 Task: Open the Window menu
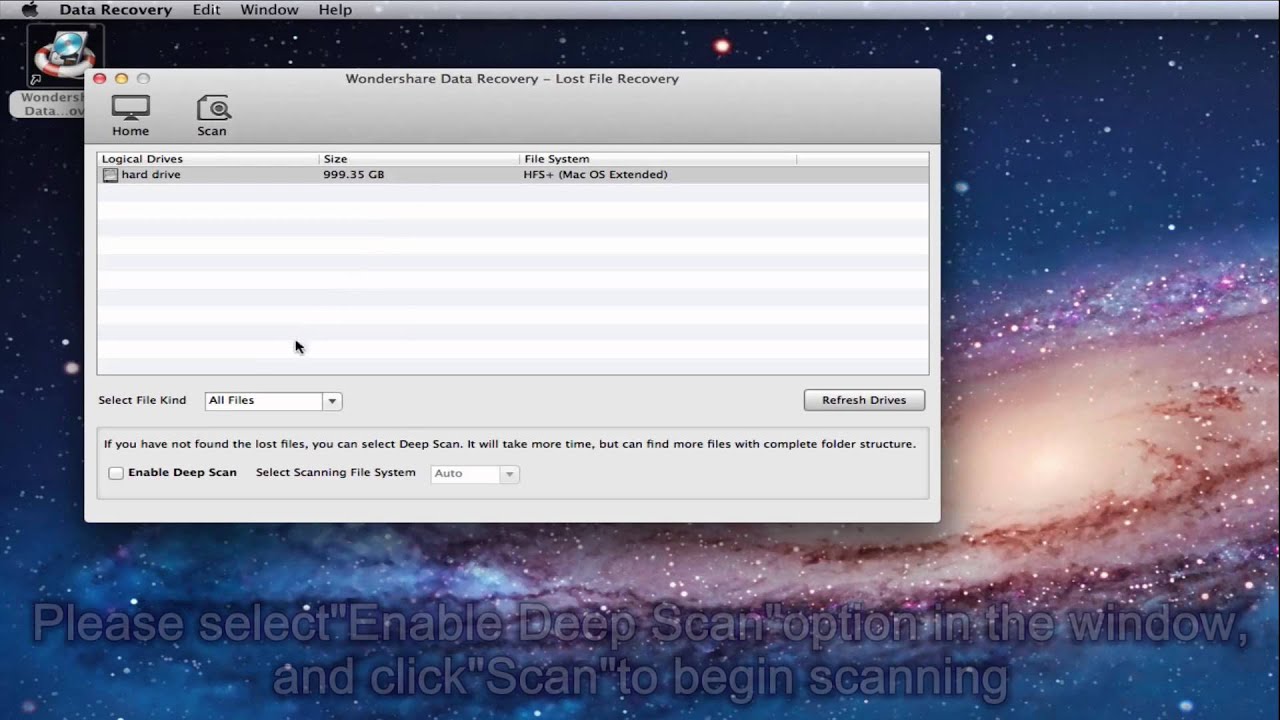click(269, 10)
